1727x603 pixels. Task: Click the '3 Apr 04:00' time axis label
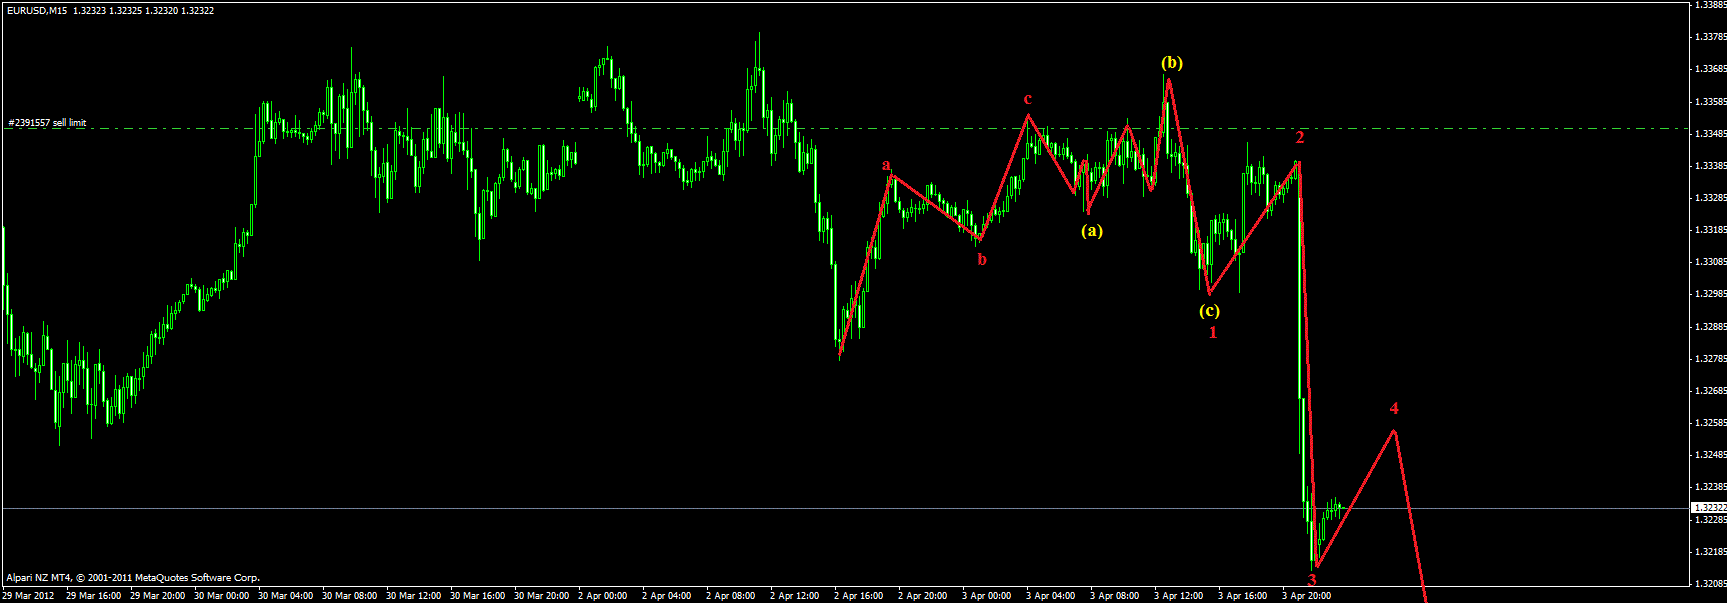coord(1051,596)
